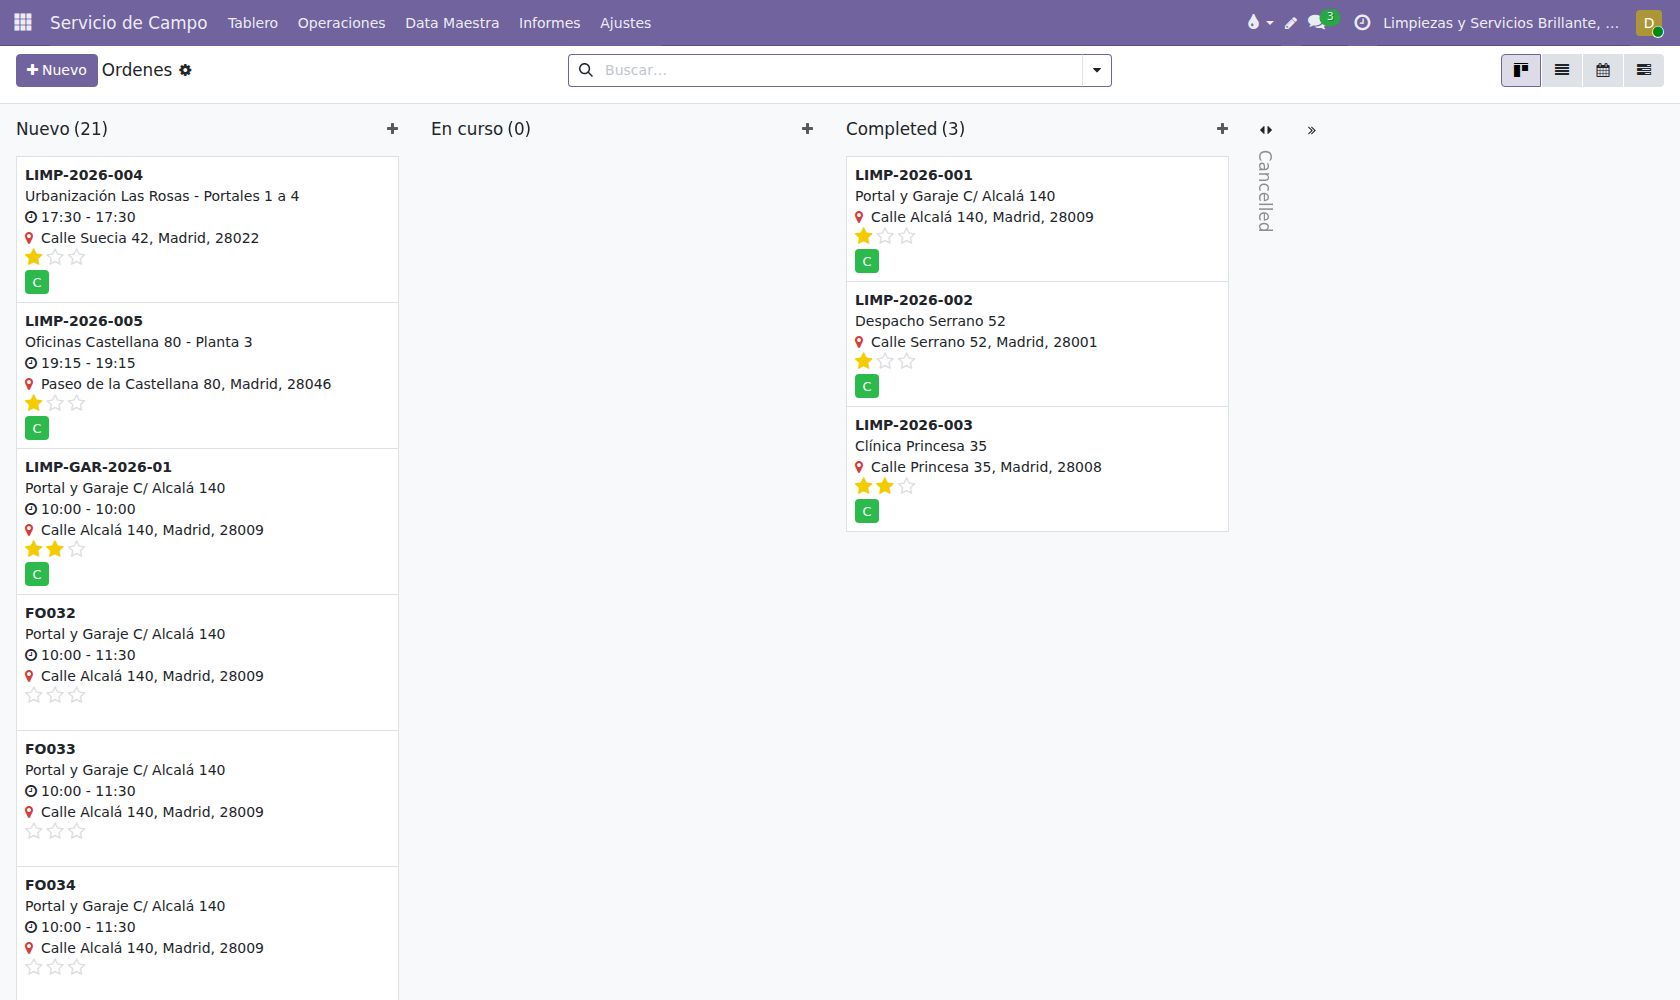Switch to calendar view
This screenshot has height=1000, width=1680.
1603,70
